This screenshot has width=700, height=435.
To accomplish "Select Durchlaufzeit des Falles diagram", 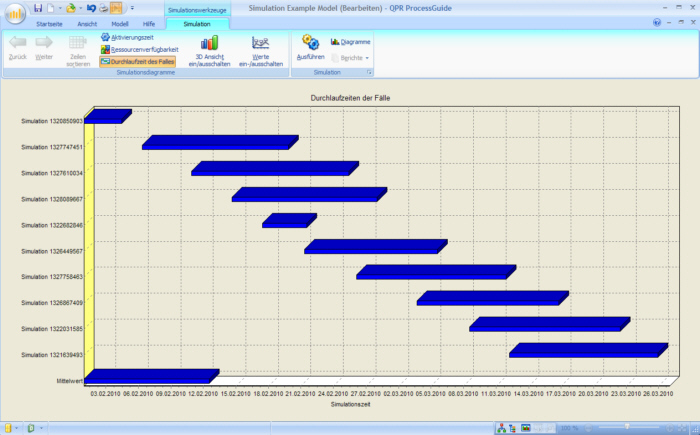I will coord(138,62).
